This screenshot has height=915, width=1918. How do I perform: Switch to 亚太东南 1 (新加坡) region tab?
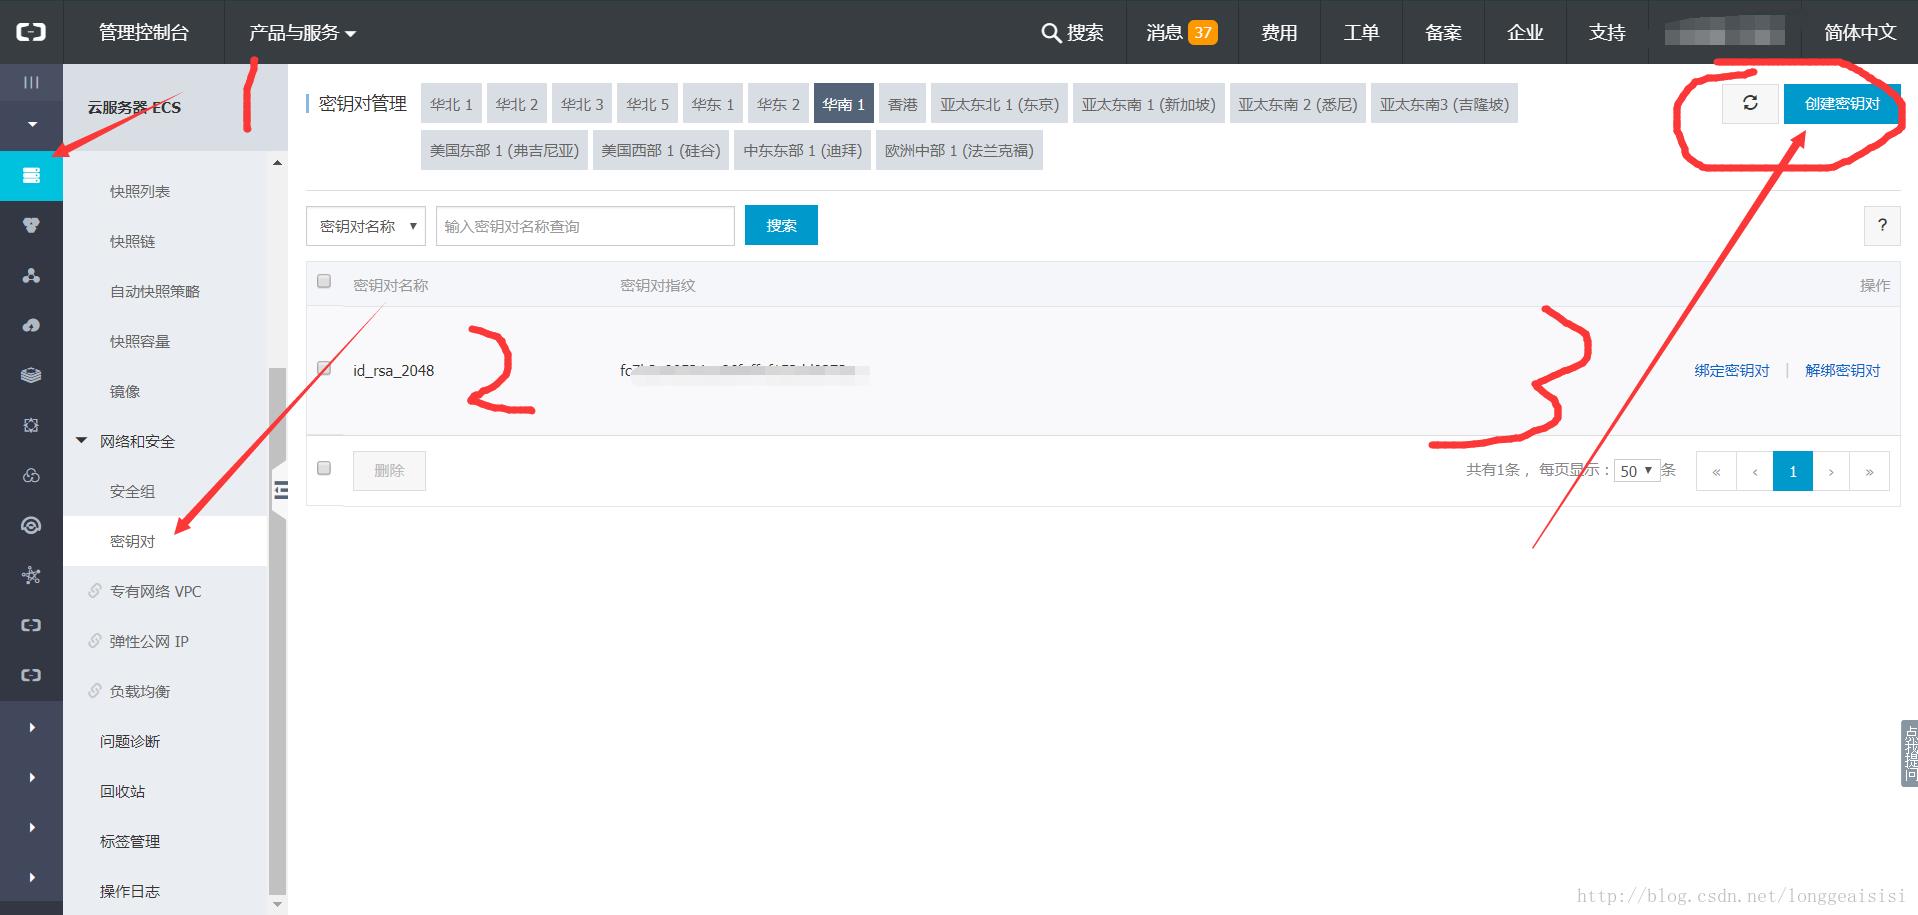1148,104
